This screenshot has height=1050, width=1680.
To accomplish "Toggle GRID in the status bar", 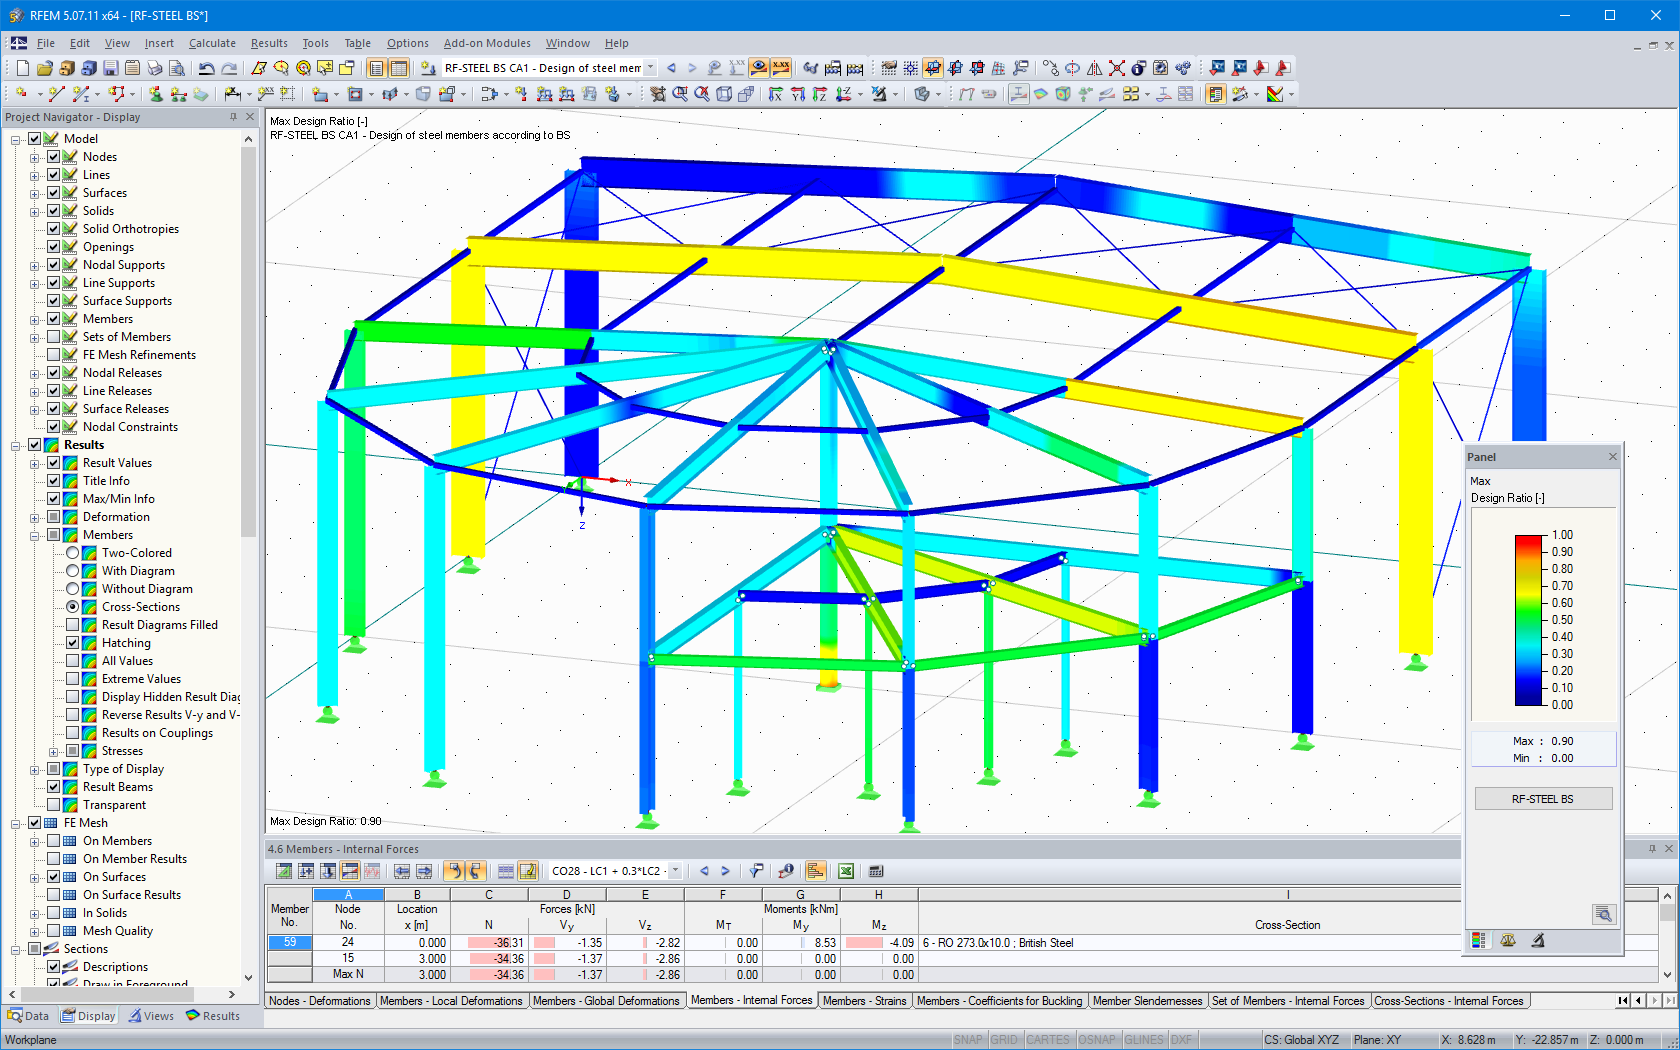I will click(x=1004, y=1040).
